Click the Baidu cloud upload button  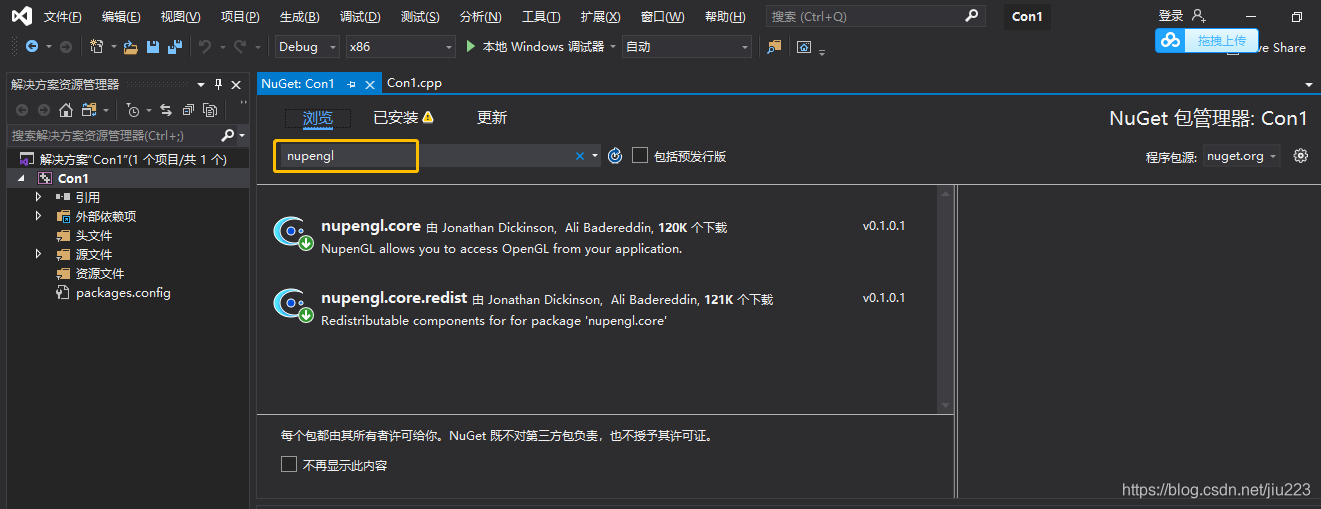coord(1207,40)
